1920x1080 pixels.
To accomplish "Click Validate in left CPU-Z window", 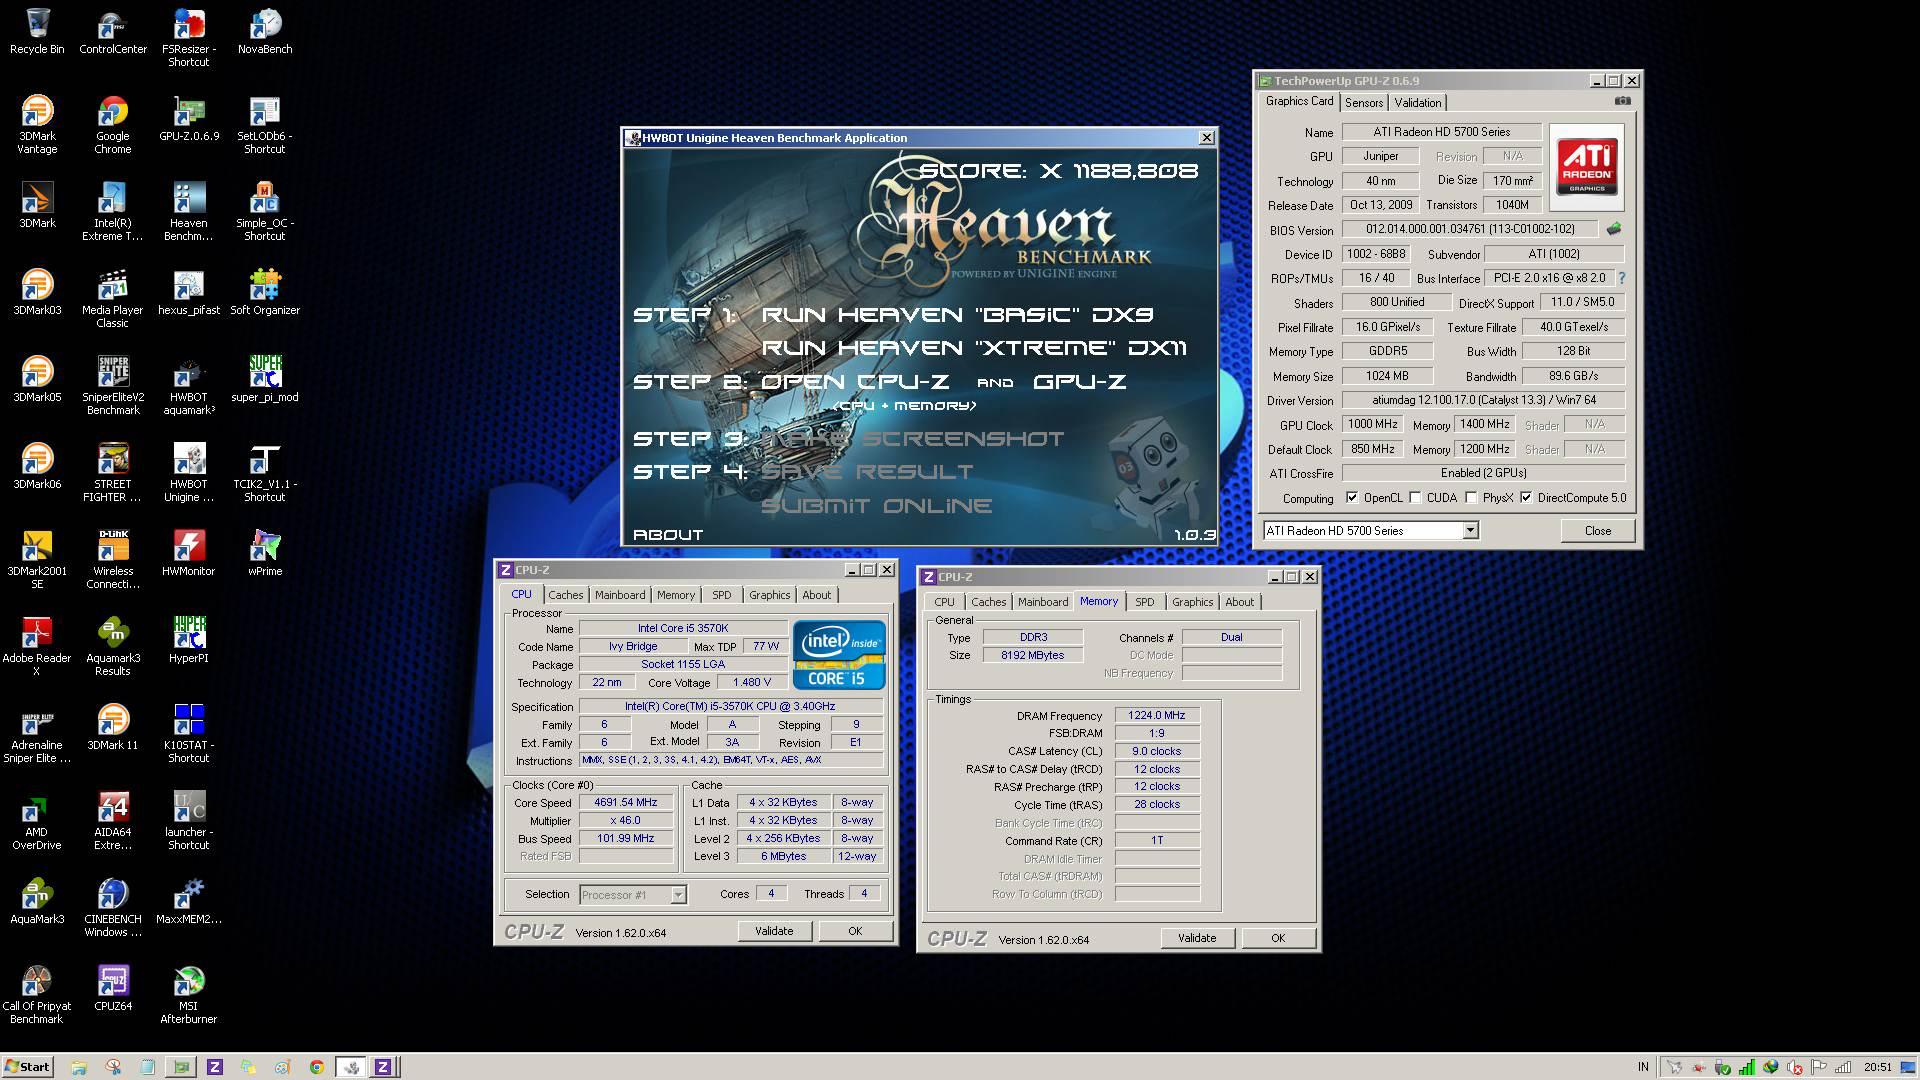I will (x=774, y=931).
